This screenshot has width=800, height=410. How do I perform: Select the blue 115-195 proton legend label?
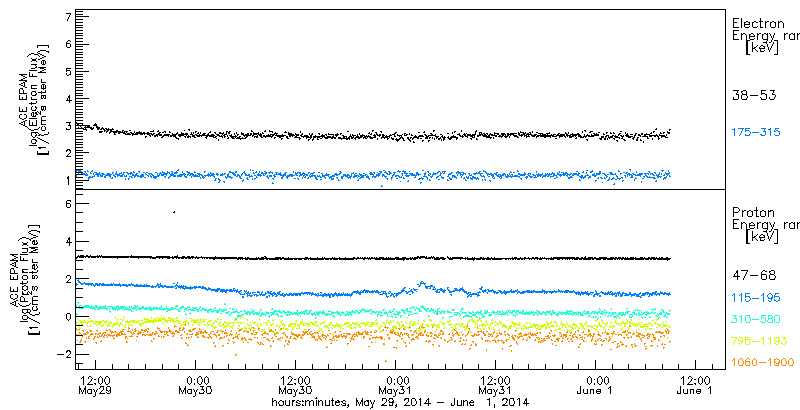pos(756,298)
